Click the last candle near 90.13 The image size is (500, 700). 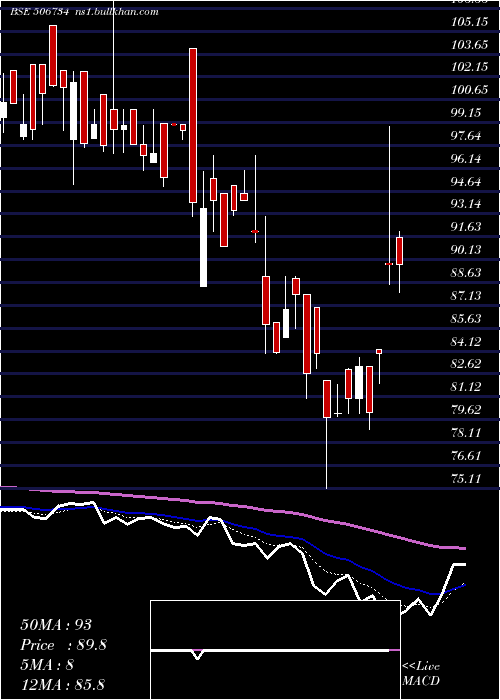(x=400, y=251)
